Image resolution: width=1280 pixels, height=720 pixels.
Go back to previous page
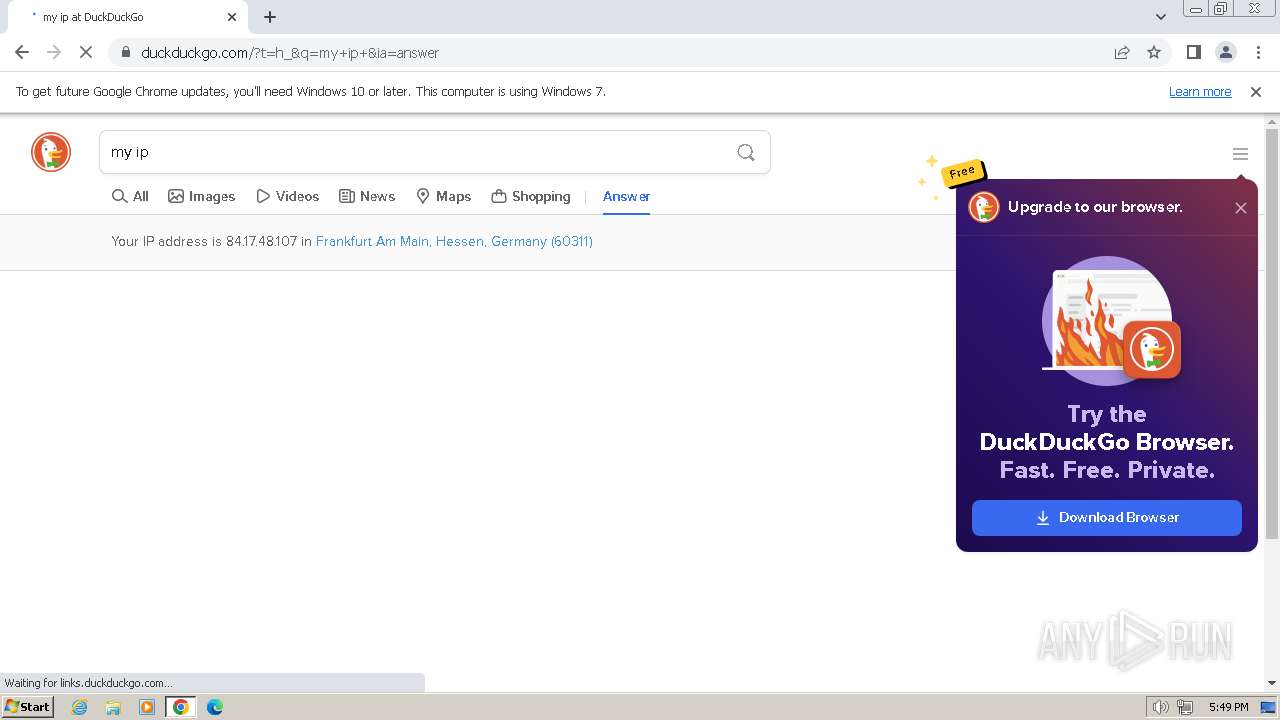point(22,53)
